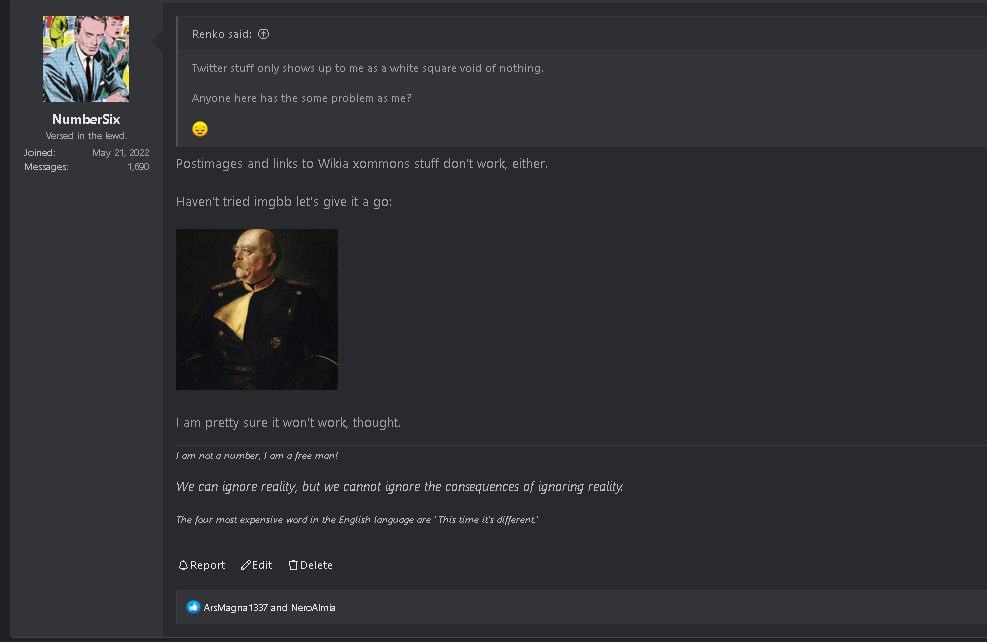Click the 'Versed in the lewd.' user title

(x=86, y=136)
